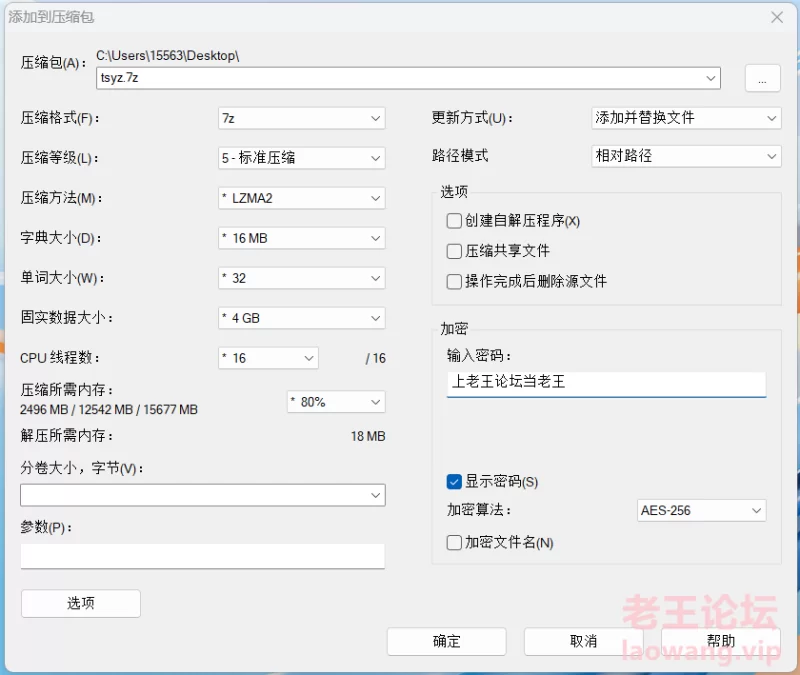Expand the 固实数据大小 4 GB dropdown
Screen dimensions: 800x675
point(302,318)
